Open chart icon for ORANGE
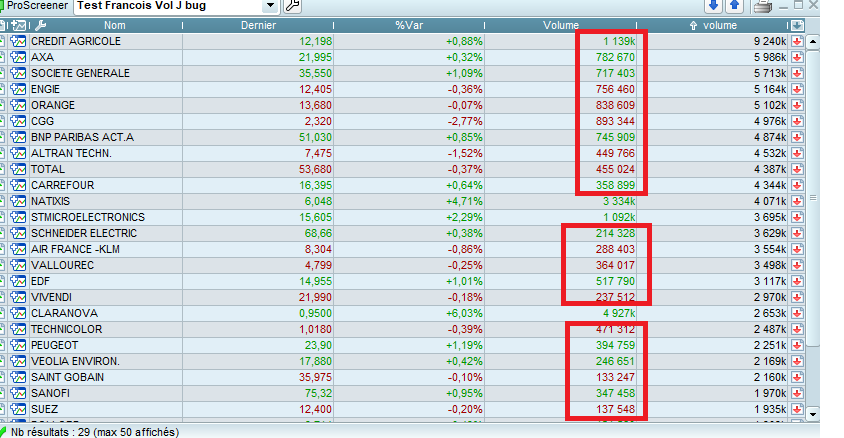Viewport: 844px width, 438px height. 18,105
